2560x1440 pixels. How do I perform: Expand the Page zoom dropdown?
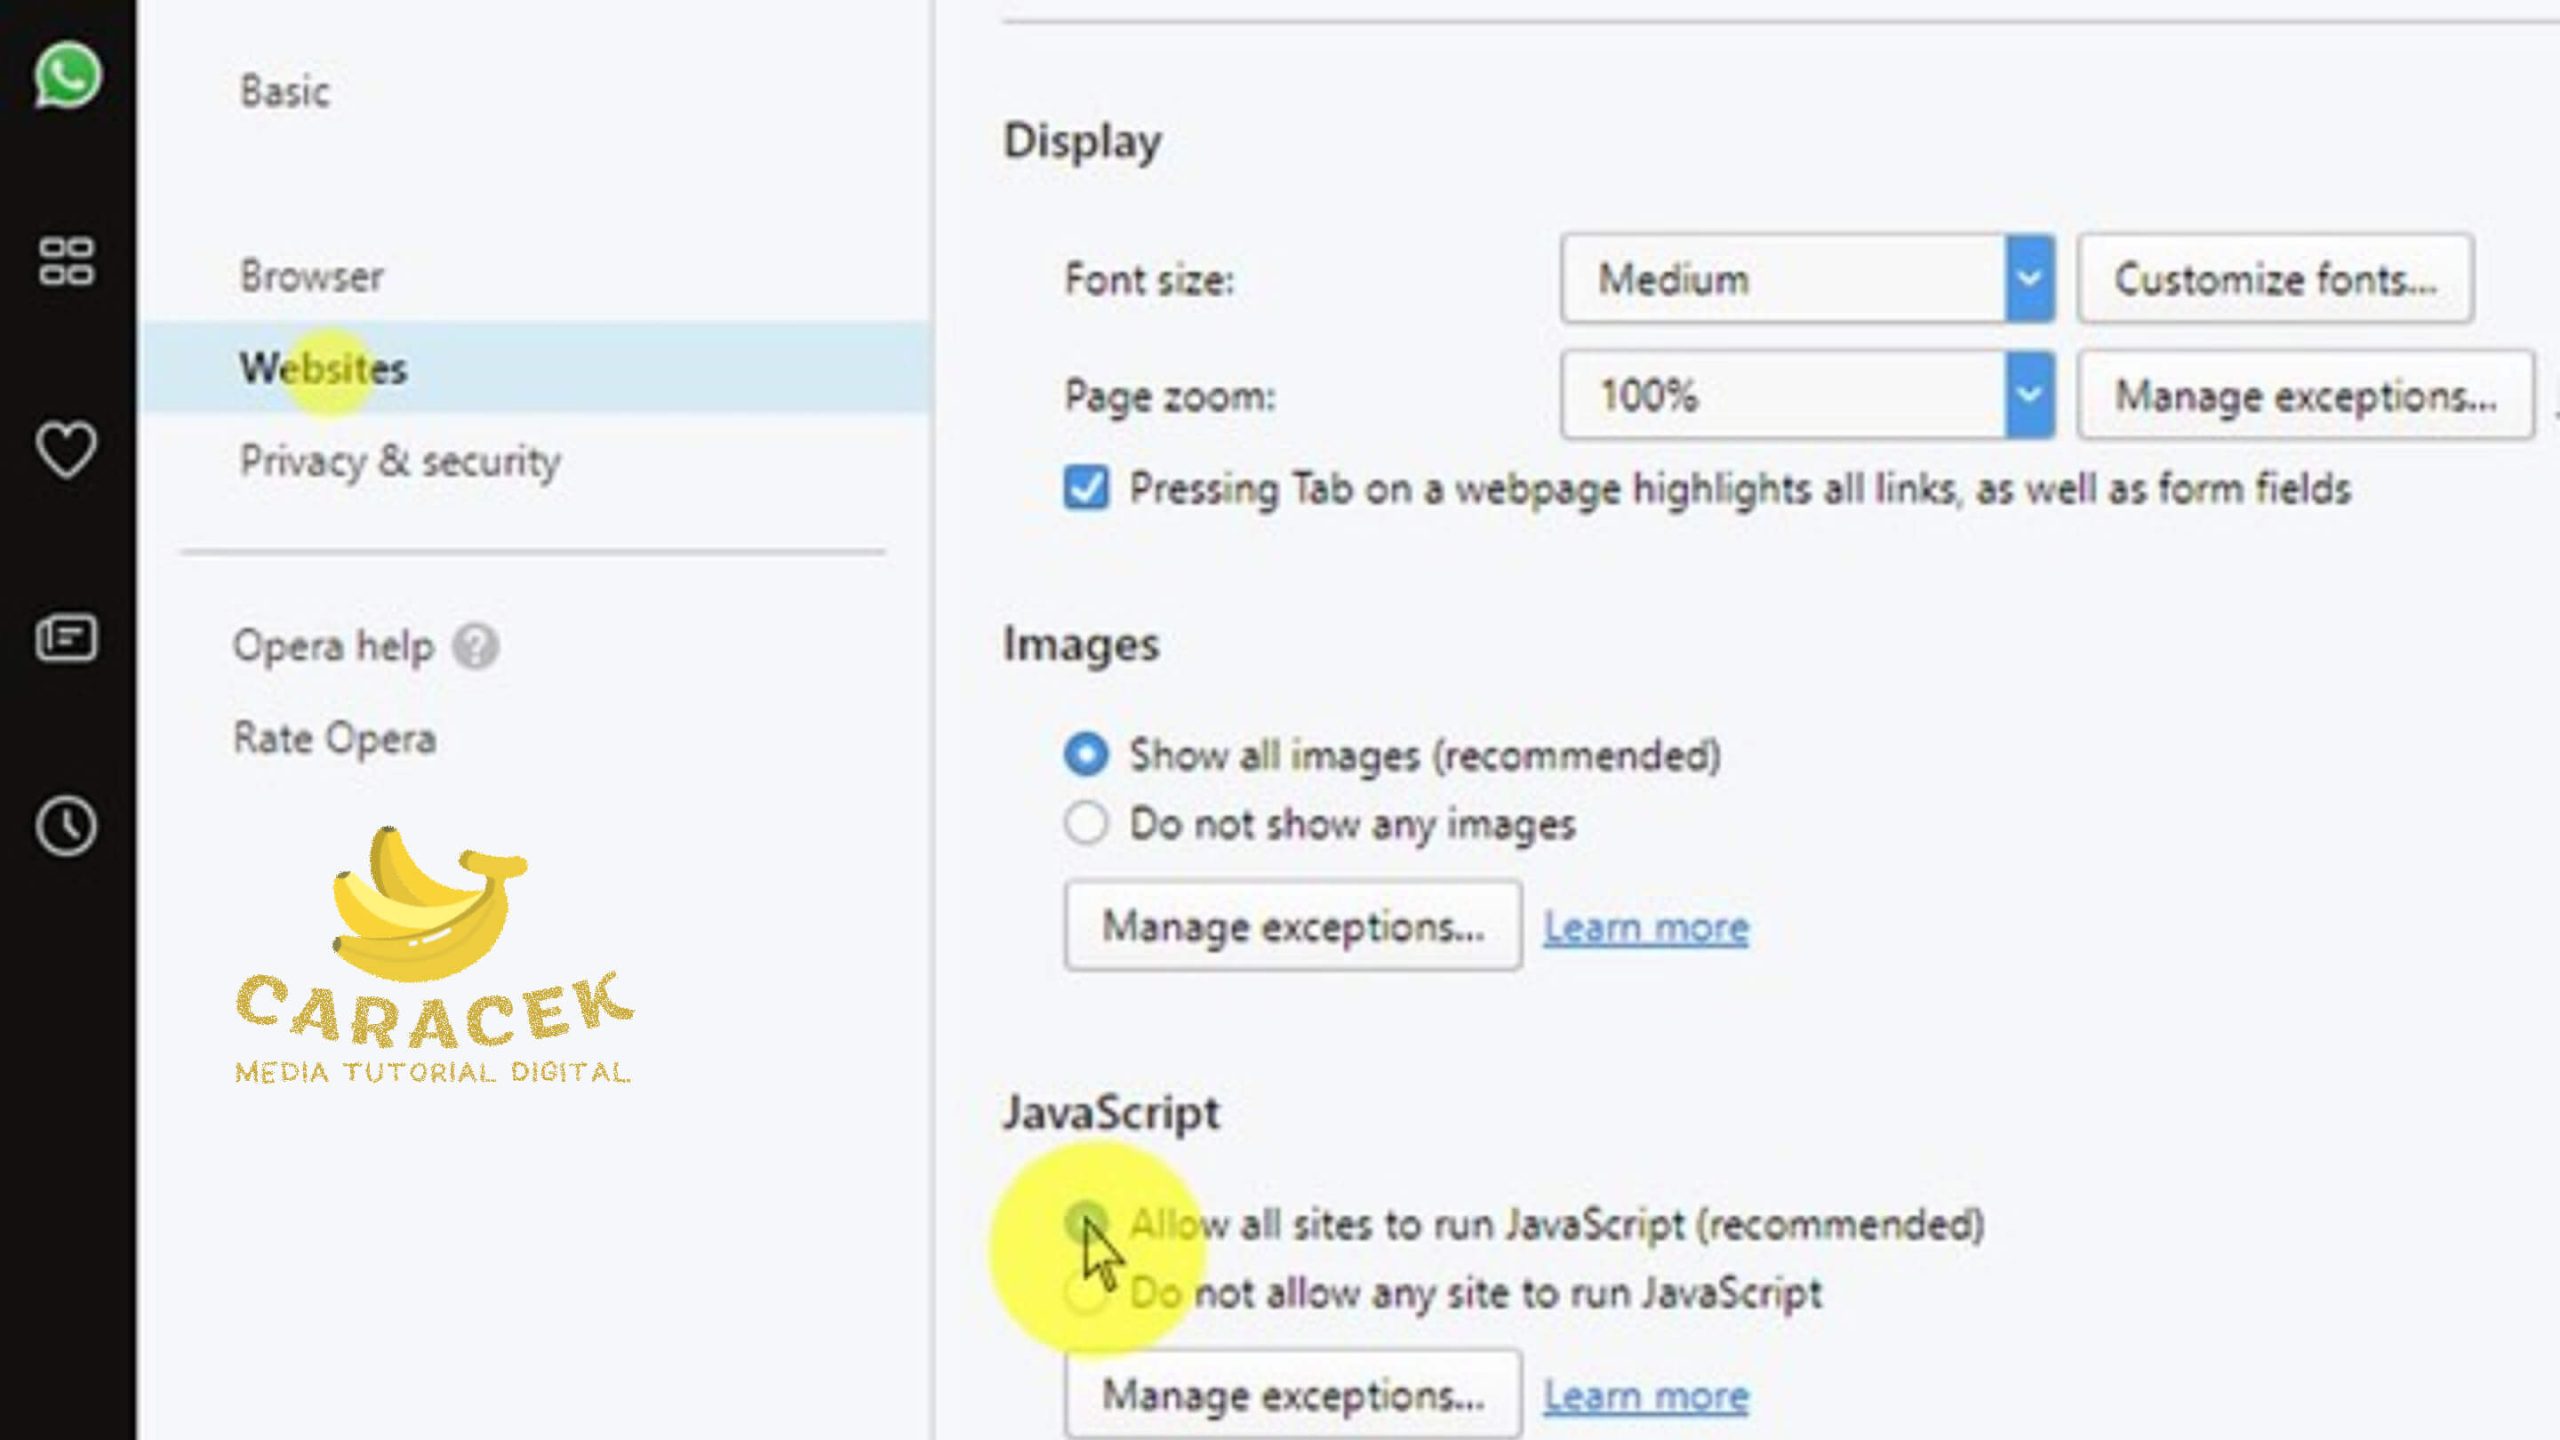(x=1806, y=395)
